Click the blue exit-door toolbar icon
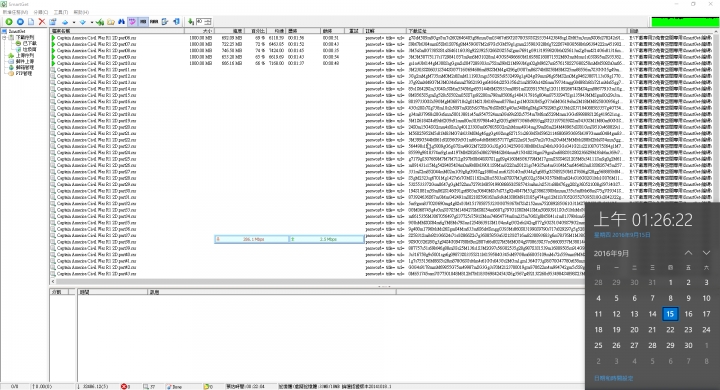 coord(176,22)
